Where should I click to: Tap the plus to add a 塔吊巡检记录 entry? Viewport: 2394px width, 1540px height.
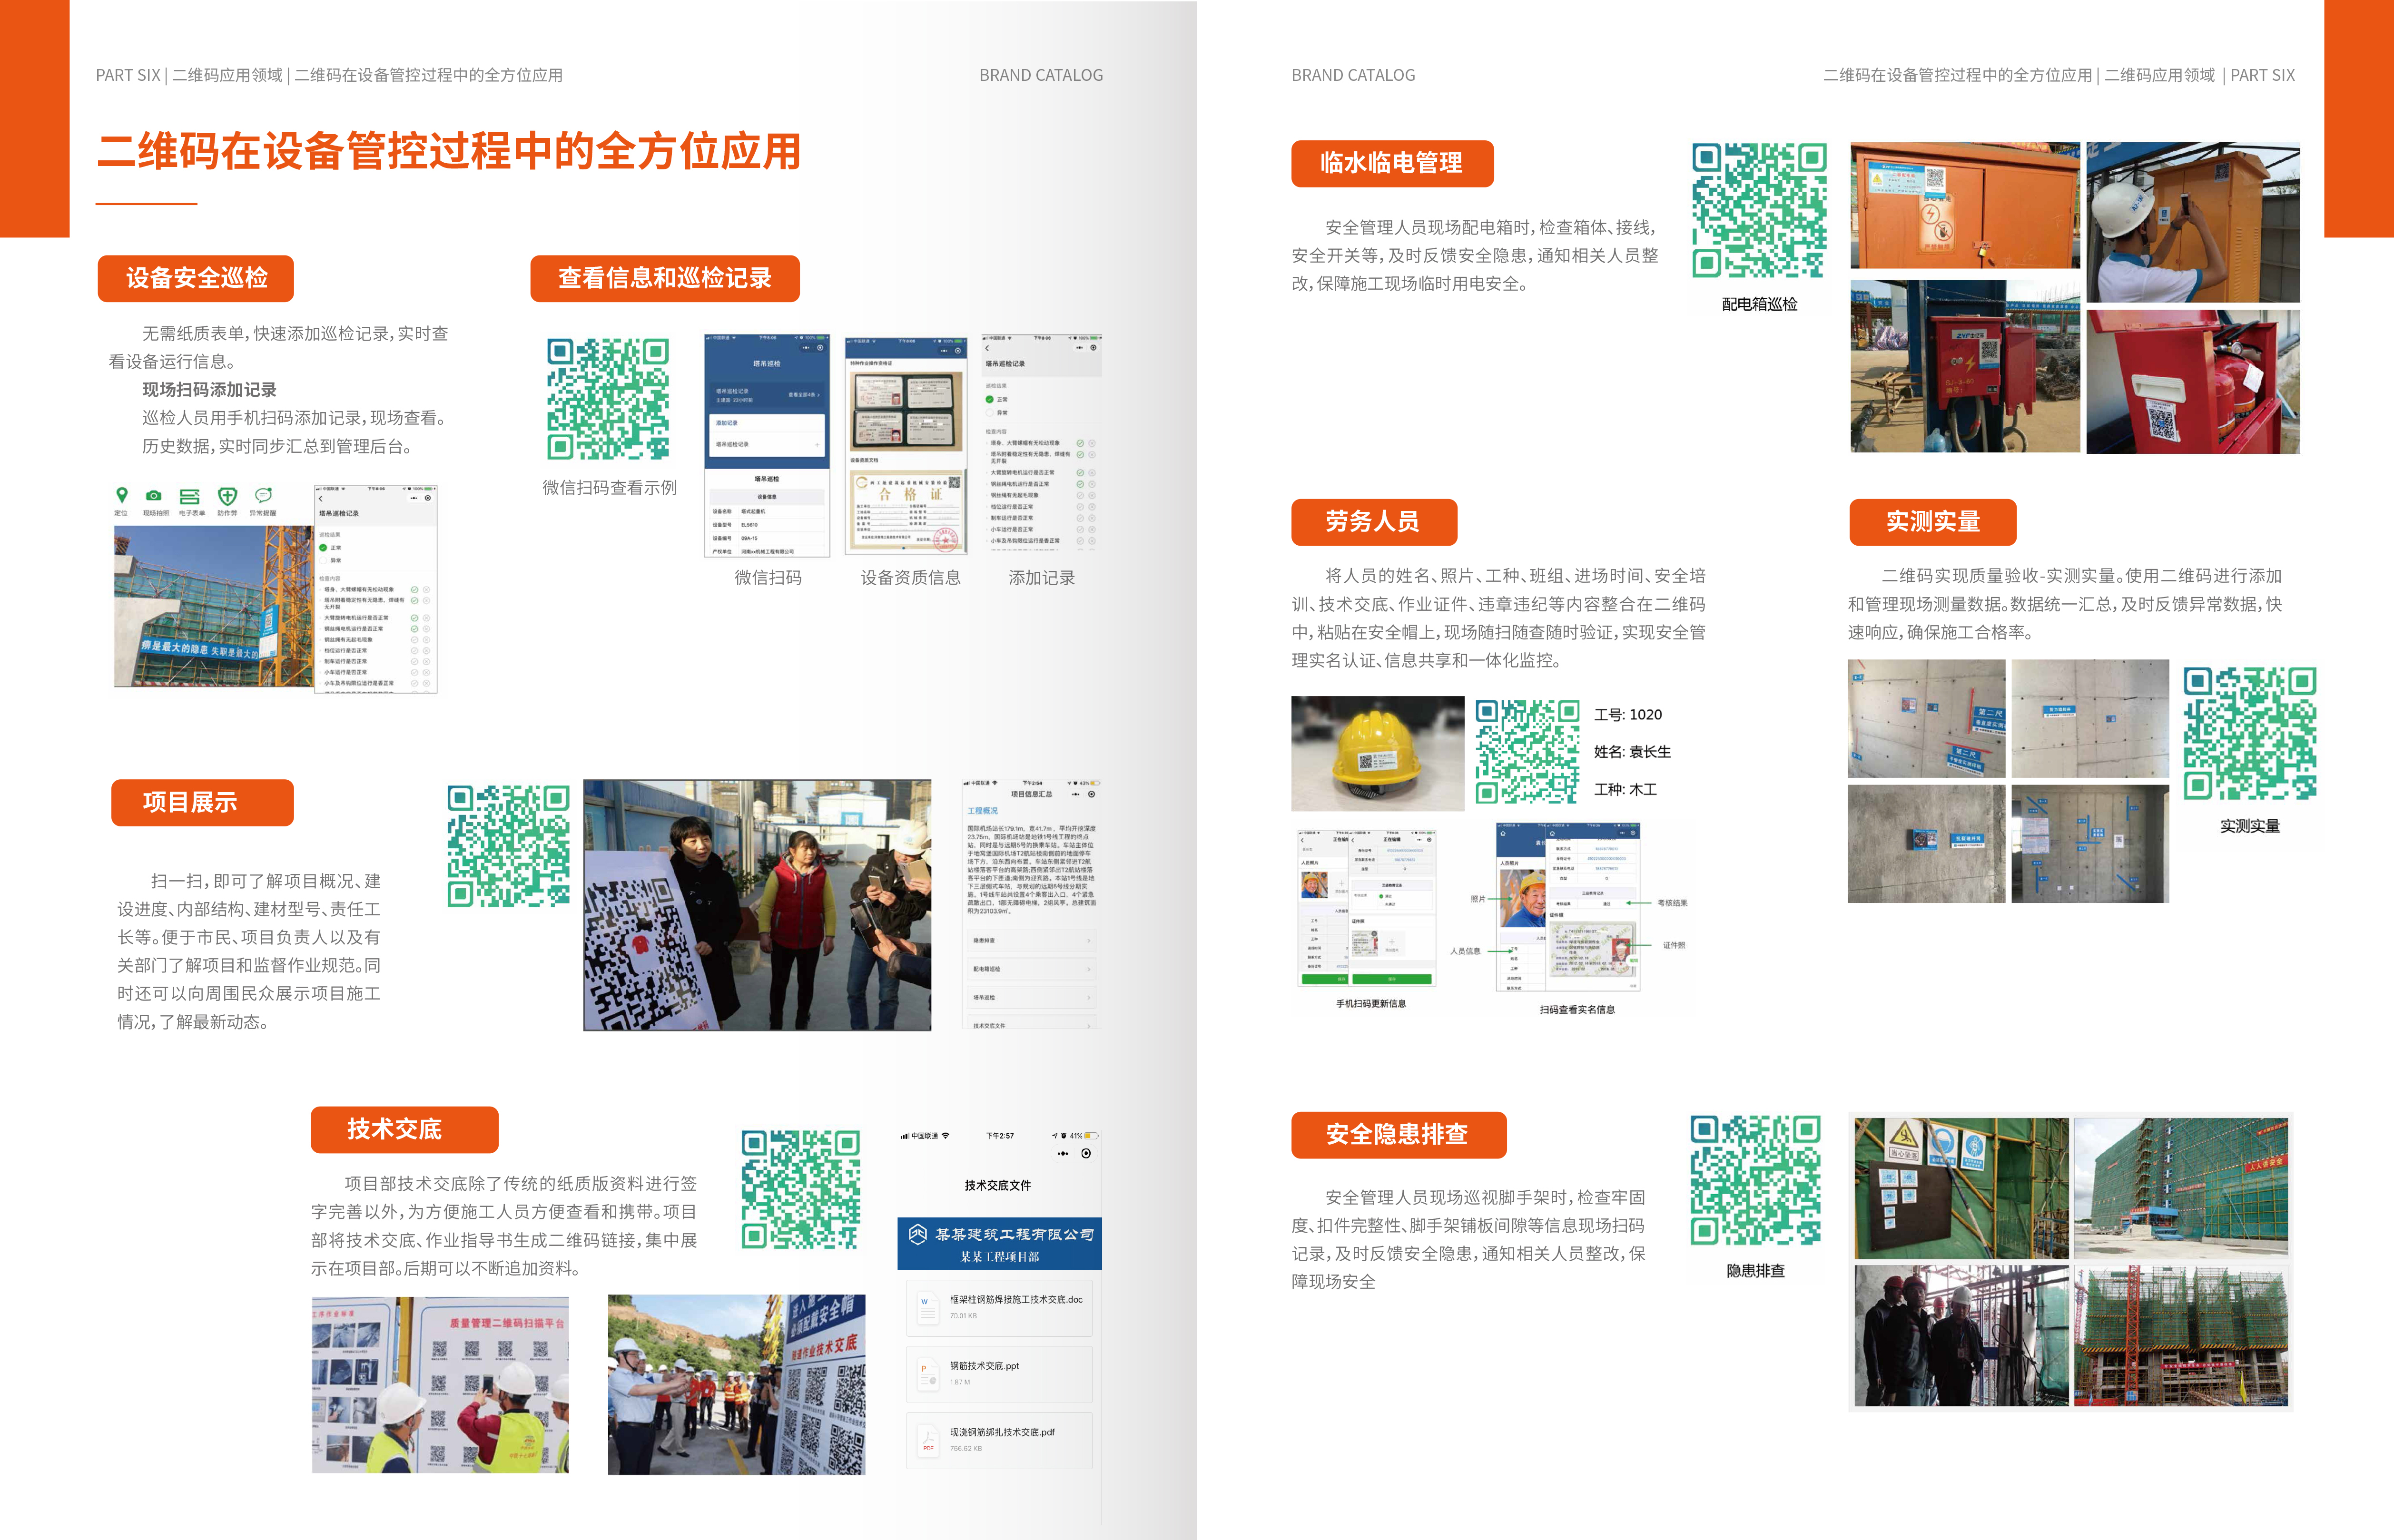[817, 445]
